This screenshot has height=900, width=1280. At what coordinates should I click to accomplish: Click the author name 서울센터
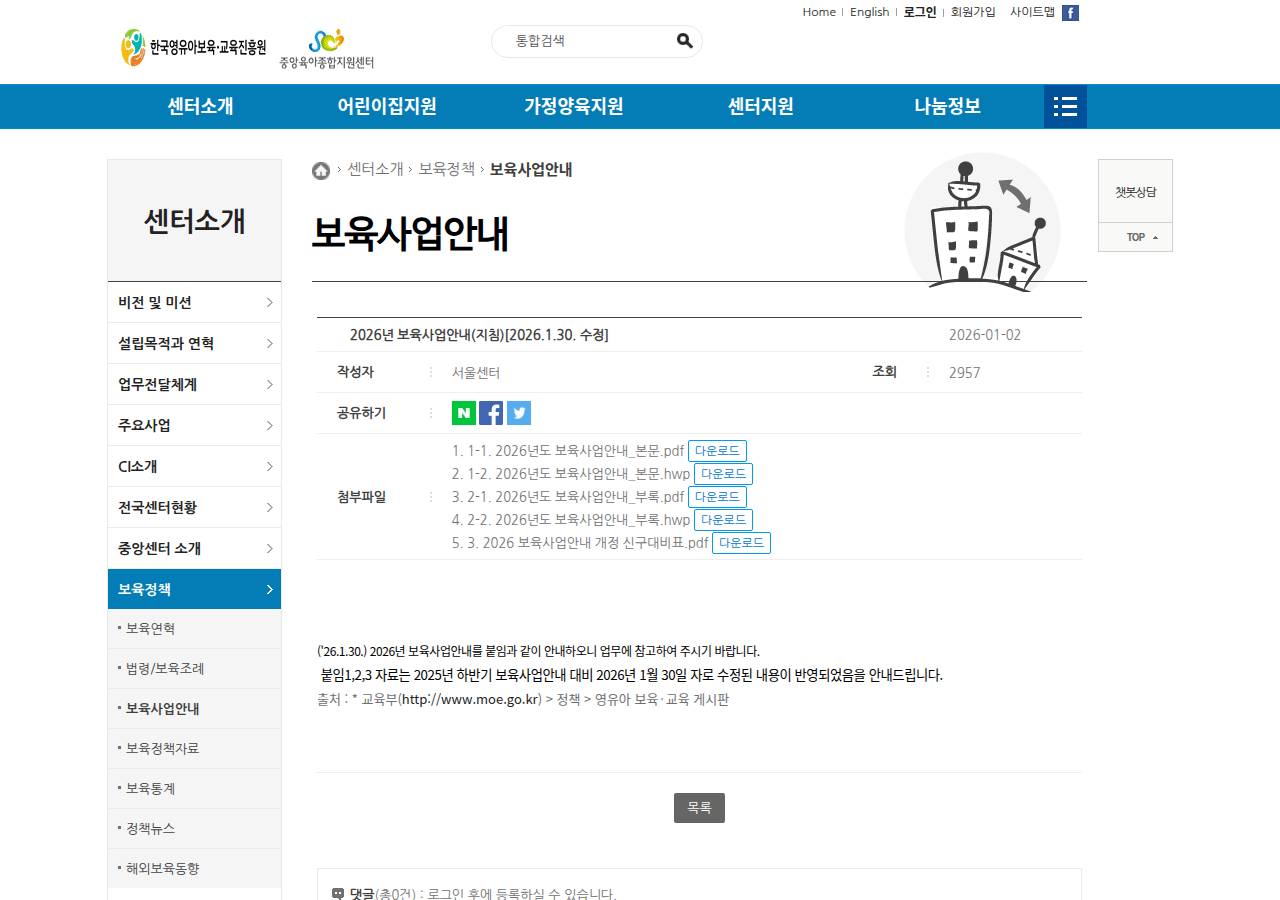(476, 373)
